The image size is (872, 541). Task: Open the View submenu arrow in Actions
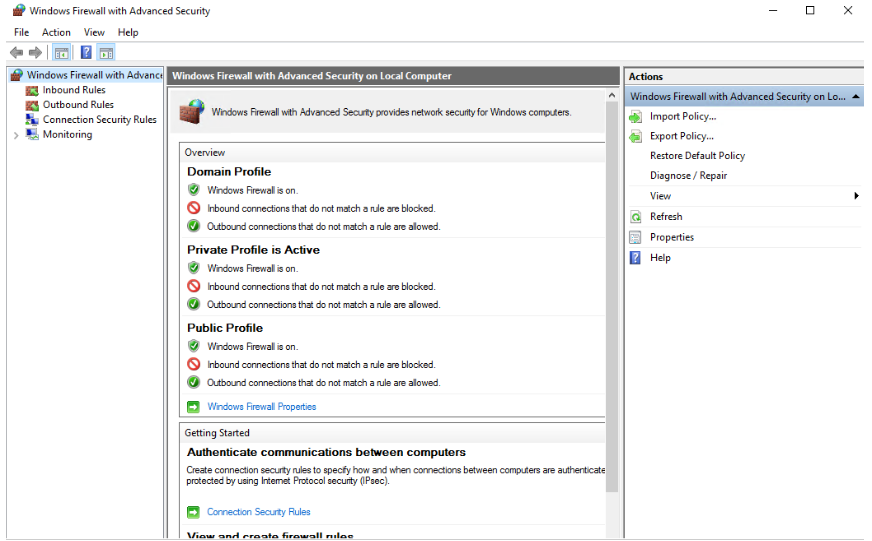tap(856, 196)
